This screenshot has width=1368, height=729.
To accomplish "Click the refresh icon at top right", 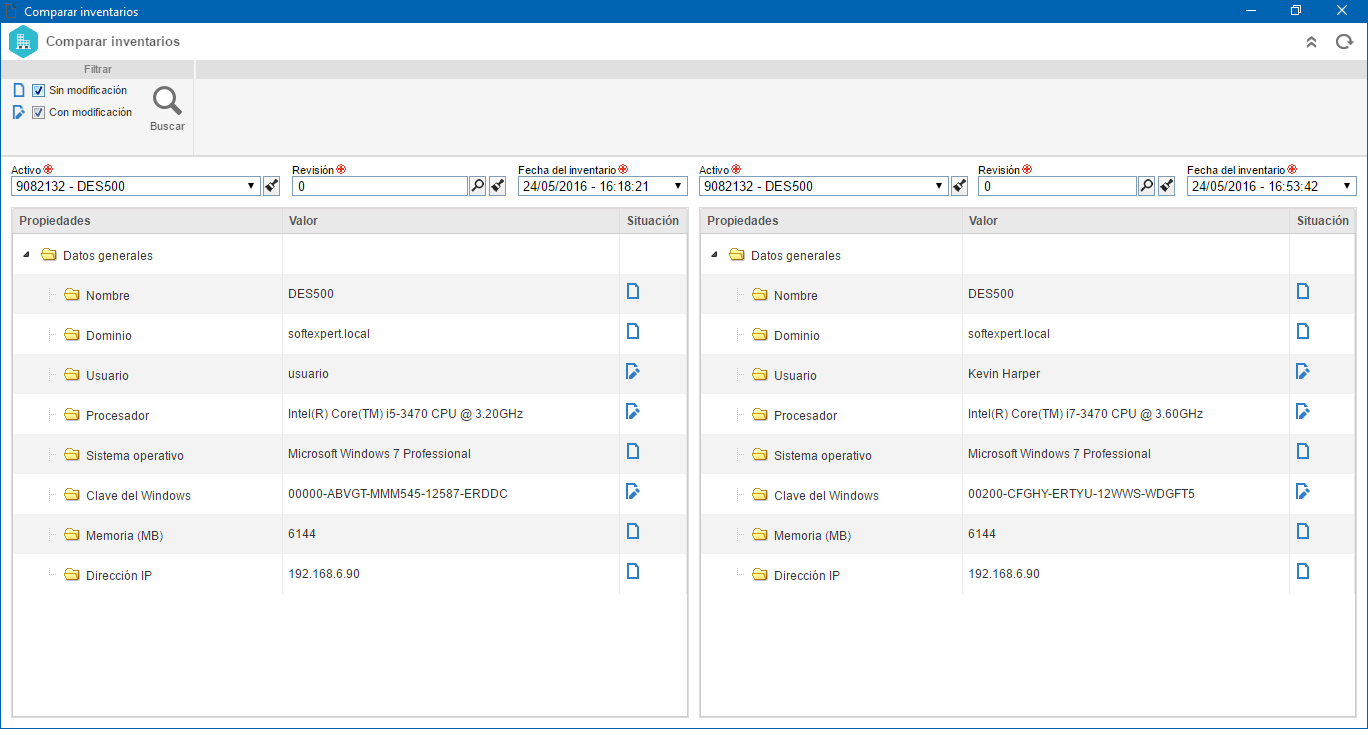I will pyautogui.click(x=1345, y=42).
